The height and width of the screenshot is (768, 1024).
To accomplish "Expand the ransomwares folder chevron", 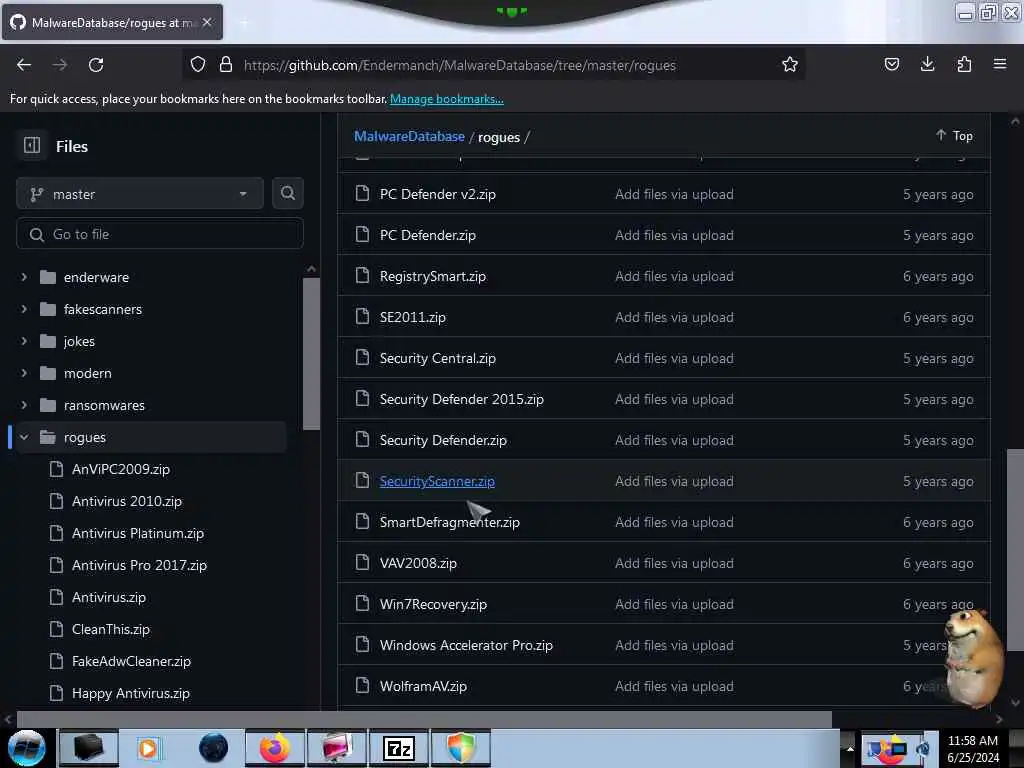I will point(24,405).
